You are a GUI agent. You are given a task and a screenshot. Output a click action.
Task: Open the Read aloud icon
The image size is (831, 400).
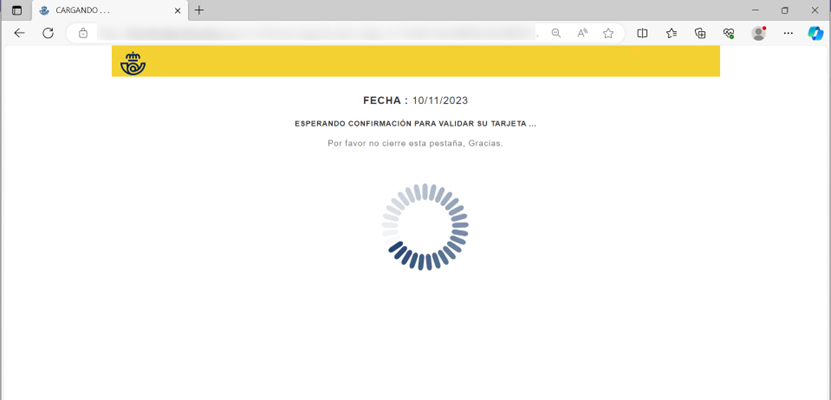pyautogui.click(x=582, y=33)
